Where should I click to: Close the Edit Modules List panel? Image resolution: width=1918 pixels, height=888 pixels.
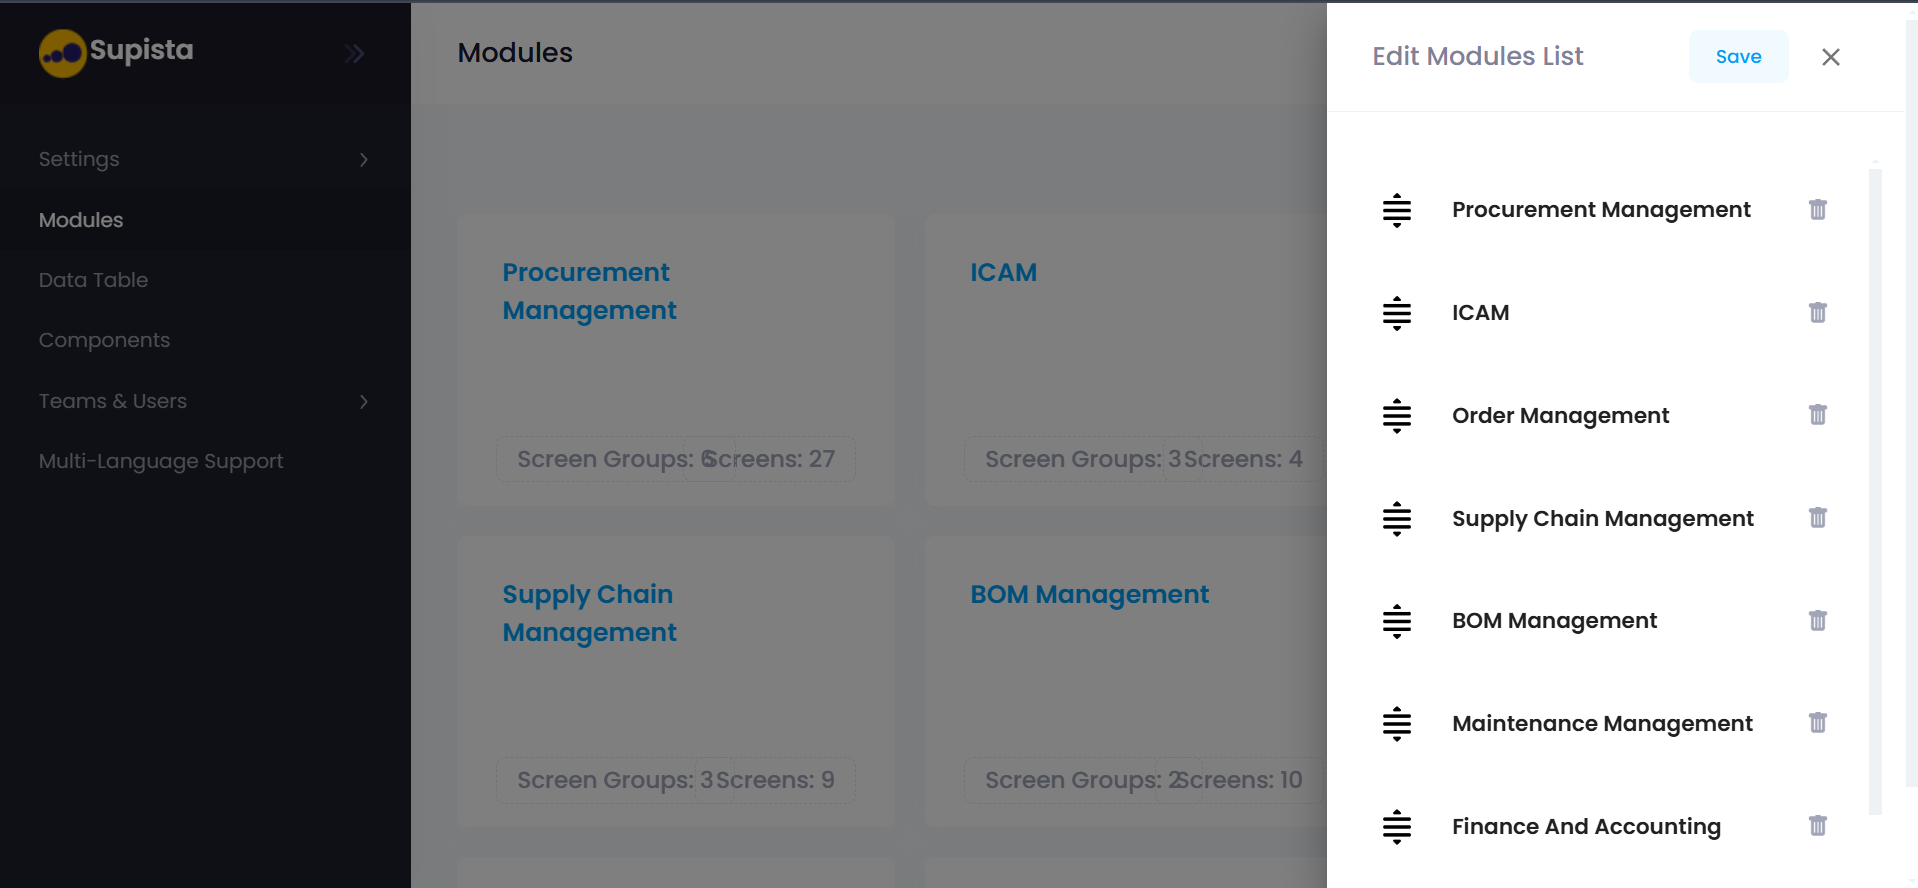tap(1830, 57)
